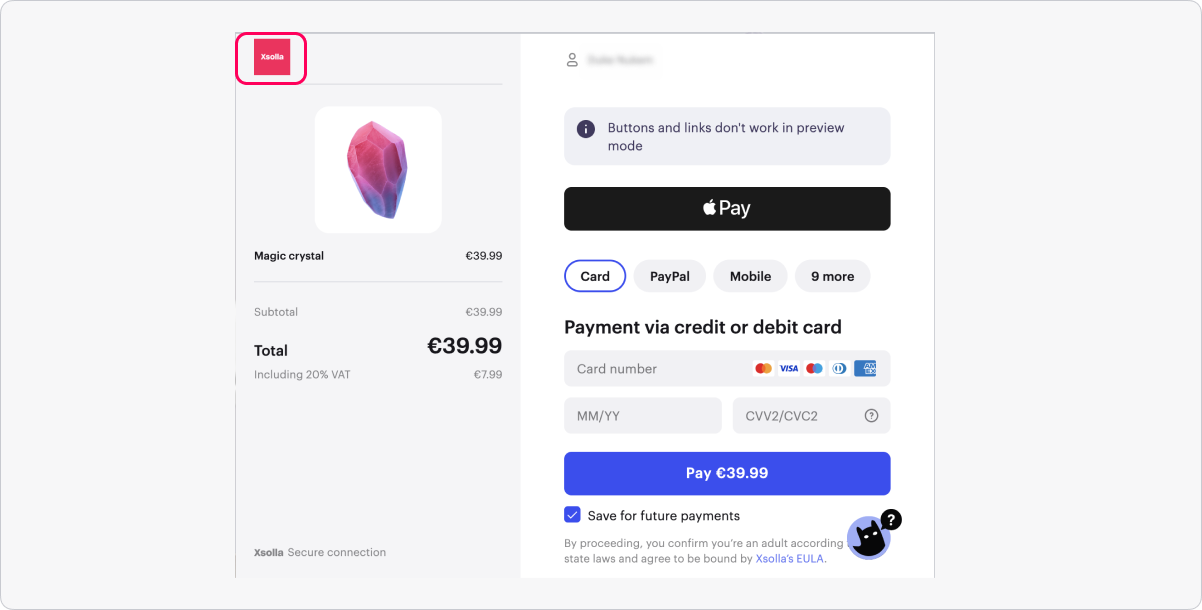Toggle Save for future payments checkbox
Screen dimensions: 1202x610
[x=573, y=515]
